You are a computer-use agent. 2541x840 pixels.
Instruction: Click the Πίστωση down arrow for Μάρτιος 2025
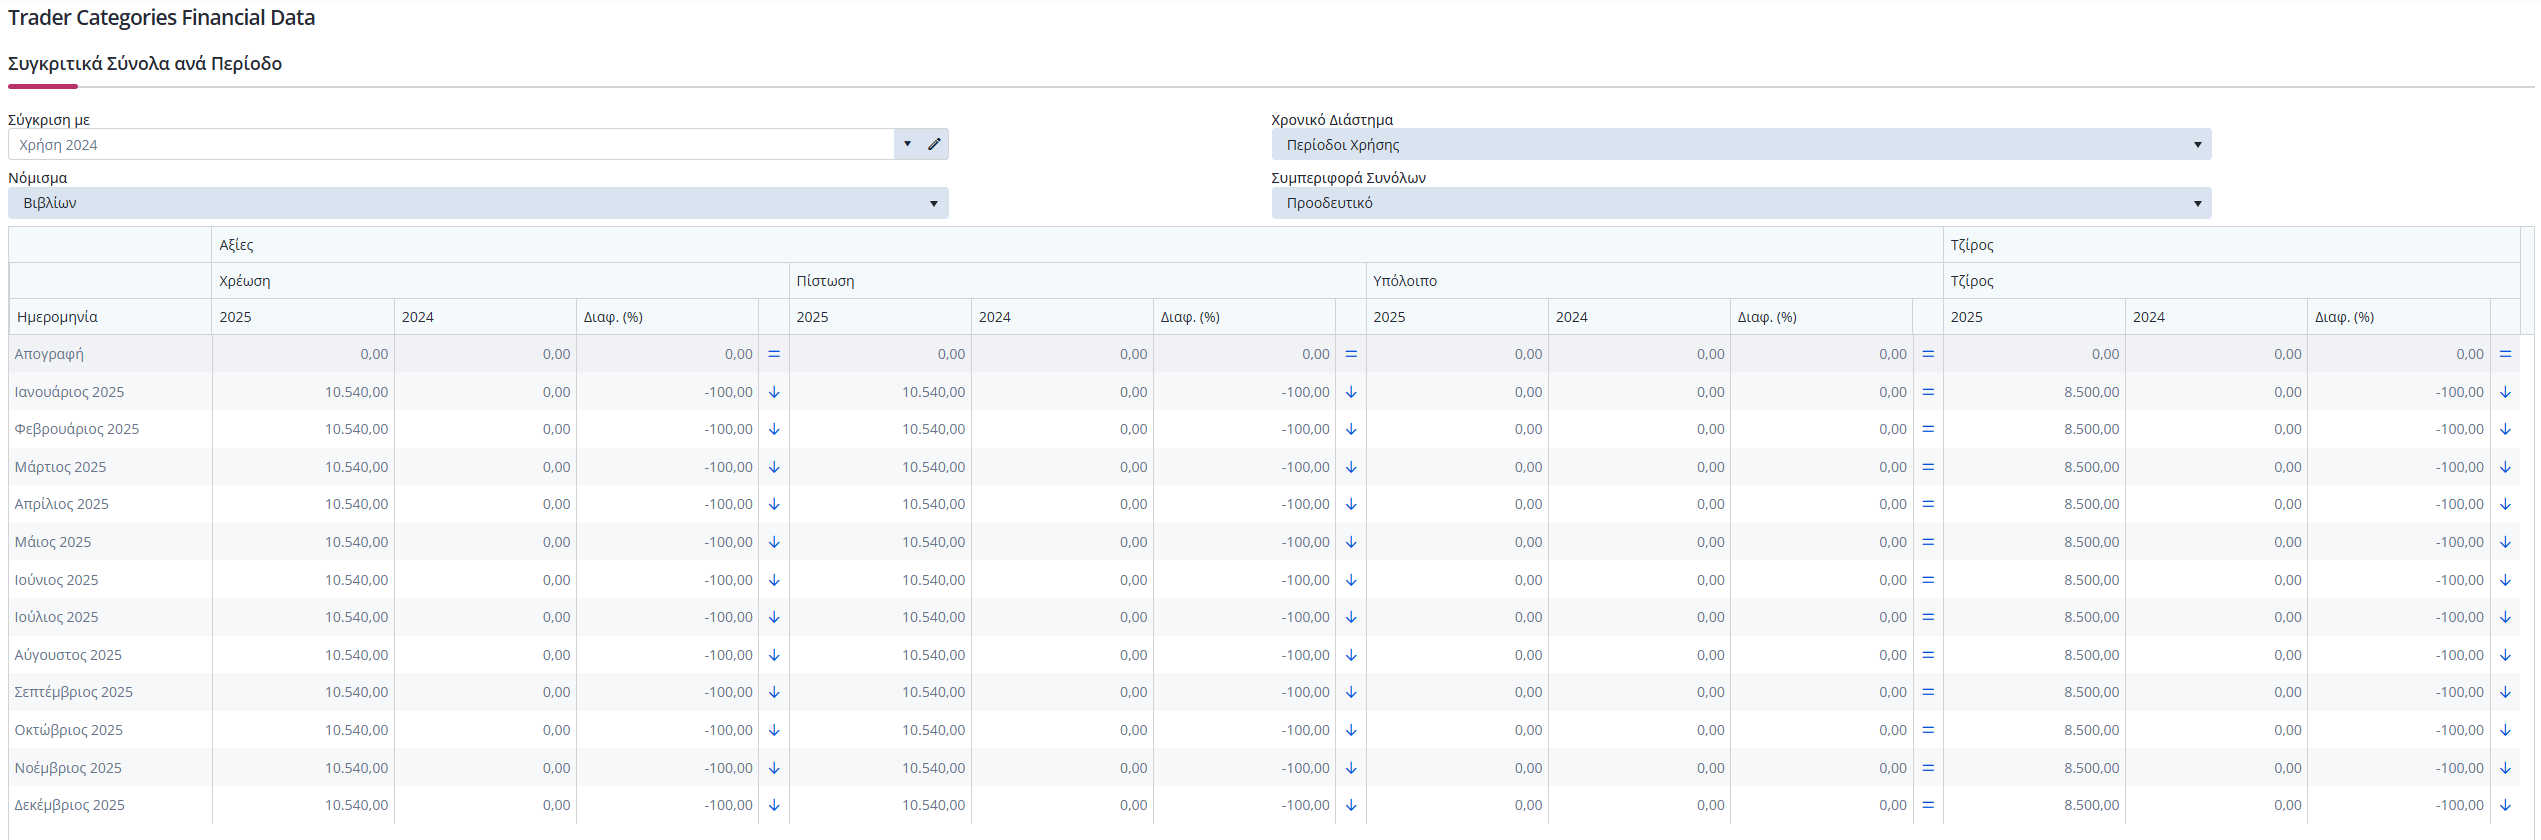[1351, 467]
